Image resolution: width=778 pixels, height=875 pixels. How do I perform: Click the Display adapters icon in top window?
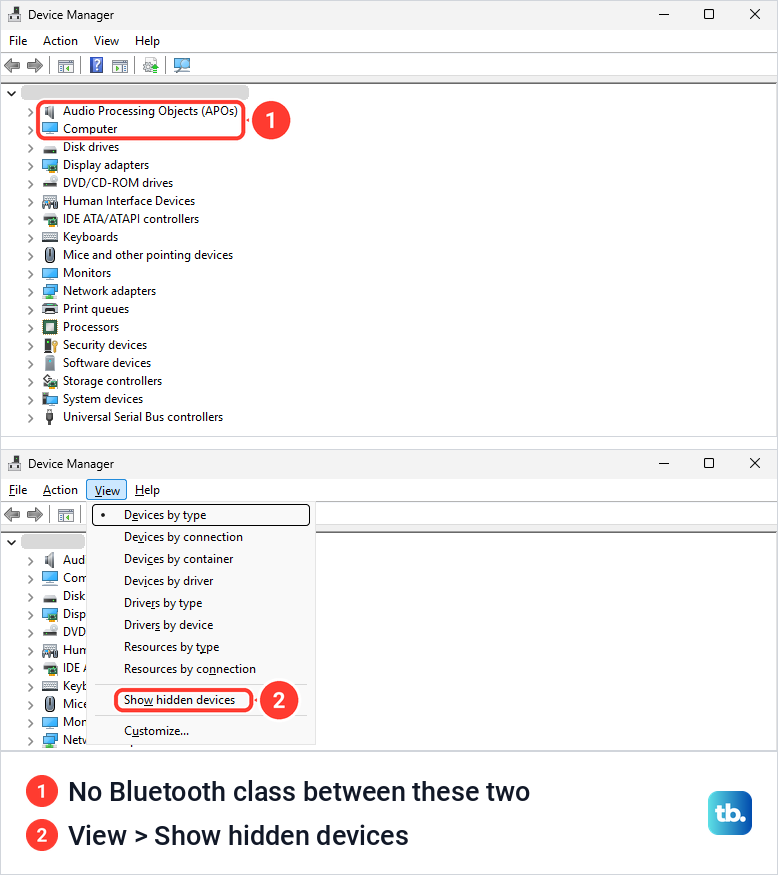pyautogui.click(x=50, y=166)
